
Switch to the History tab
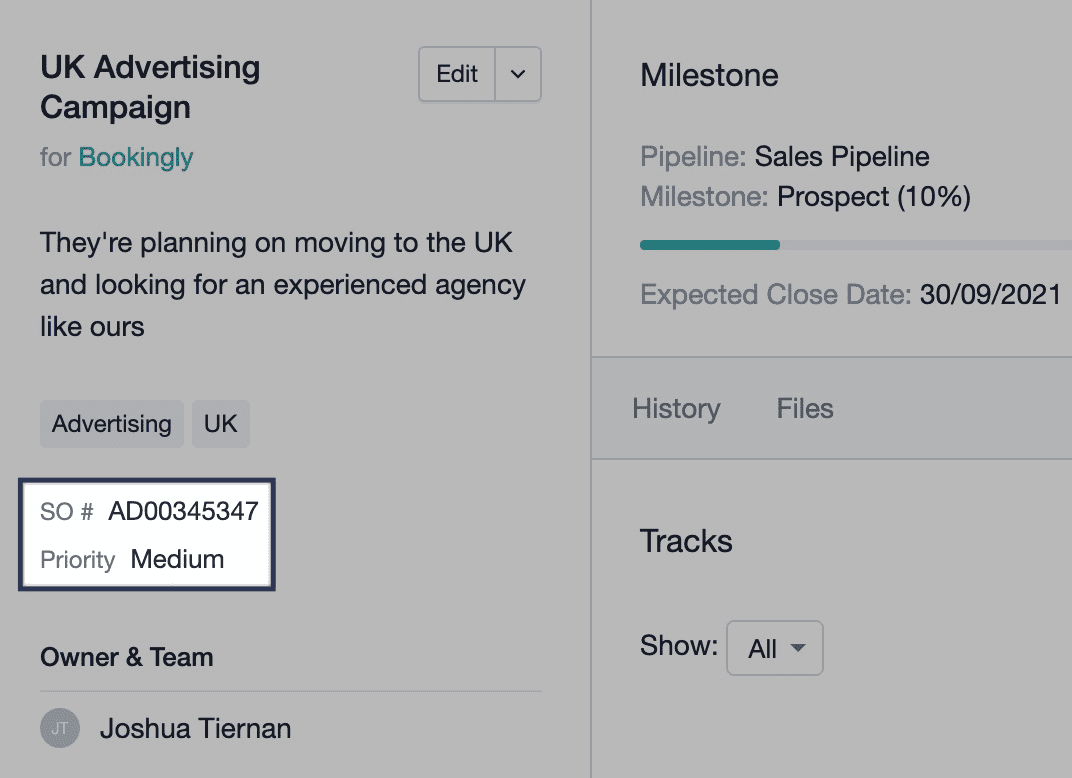pos(676,409)
